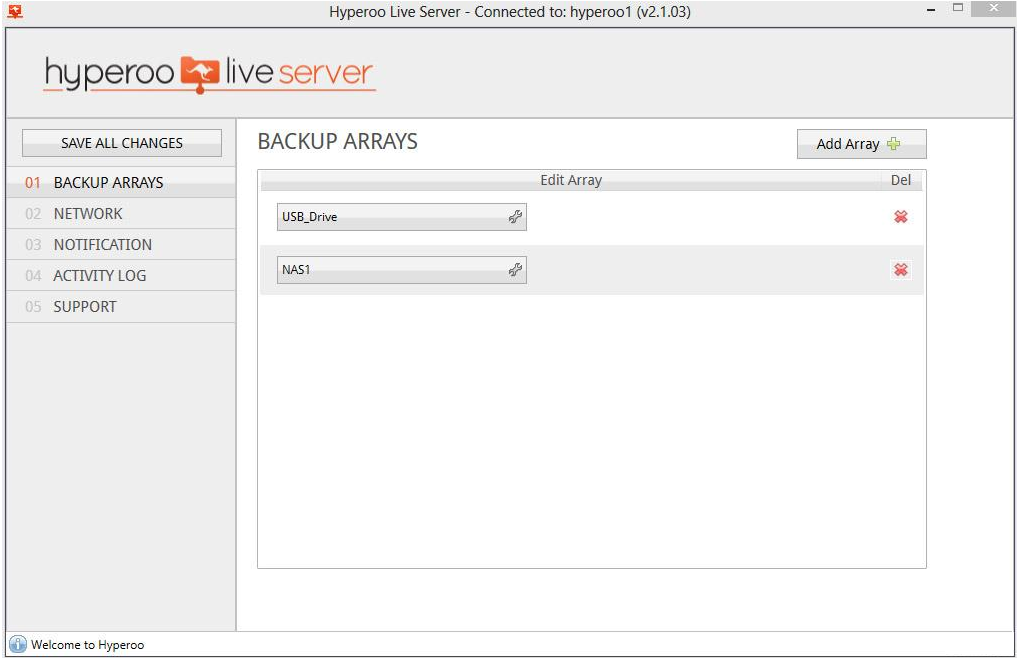Minimize the Hyperoo Live Server window
Screen dimensions: 1017x658
931,10
